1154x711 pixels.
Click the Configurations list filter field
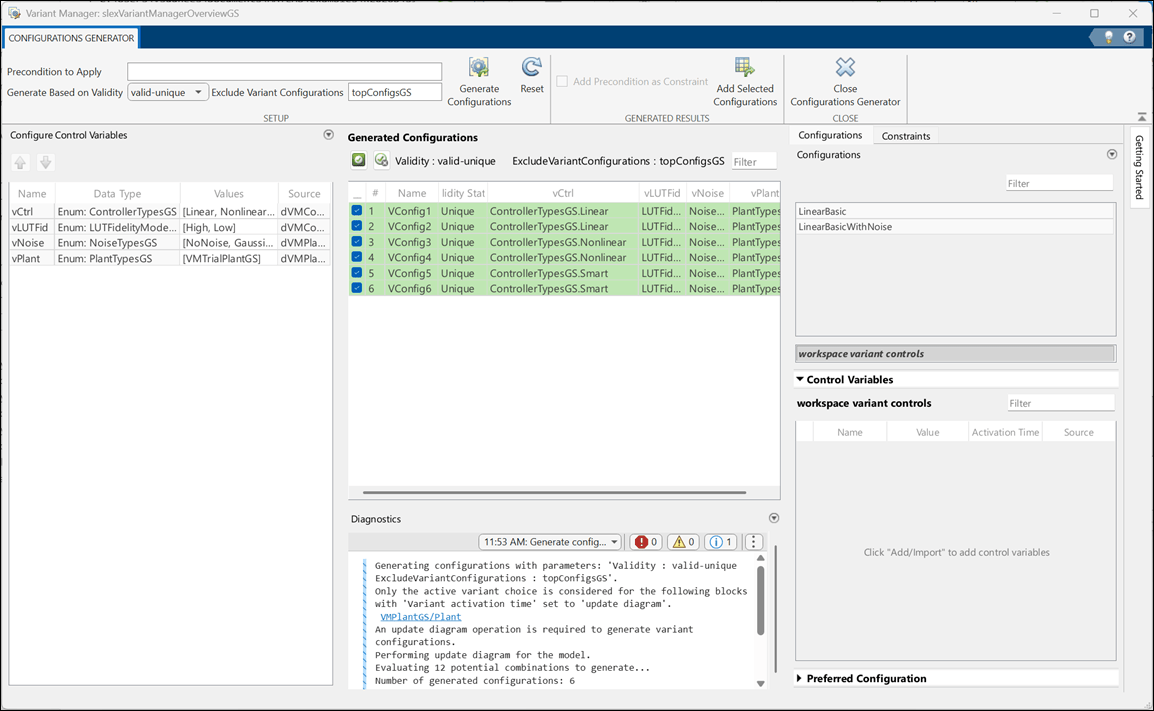(1059, 183)
